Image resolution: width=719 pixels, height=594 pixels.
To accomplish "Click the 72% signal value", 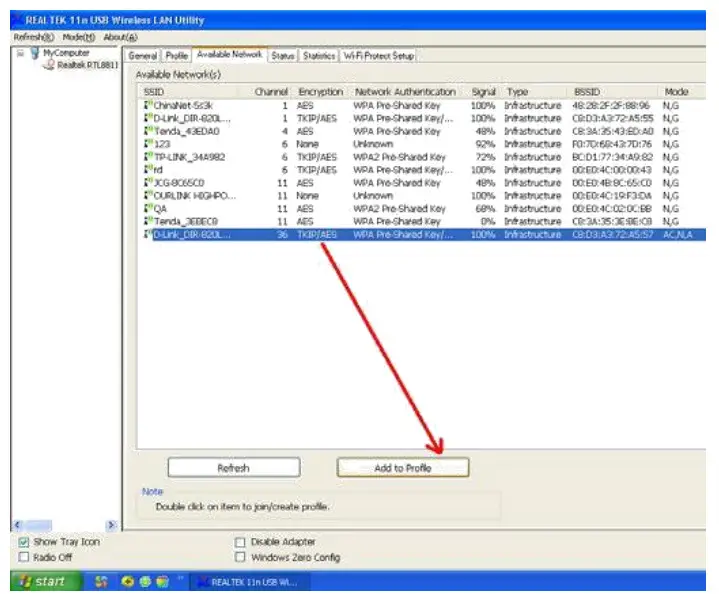I will [x=486, y=157].
